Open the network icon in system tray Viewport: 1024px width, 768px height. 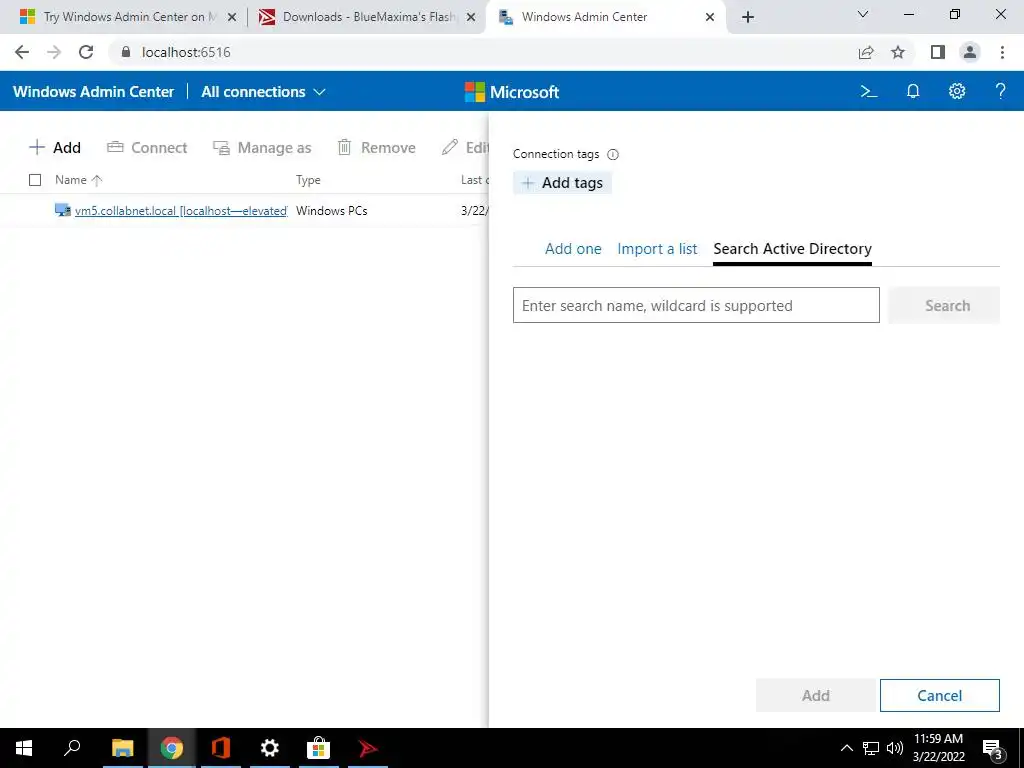point(871,748)
